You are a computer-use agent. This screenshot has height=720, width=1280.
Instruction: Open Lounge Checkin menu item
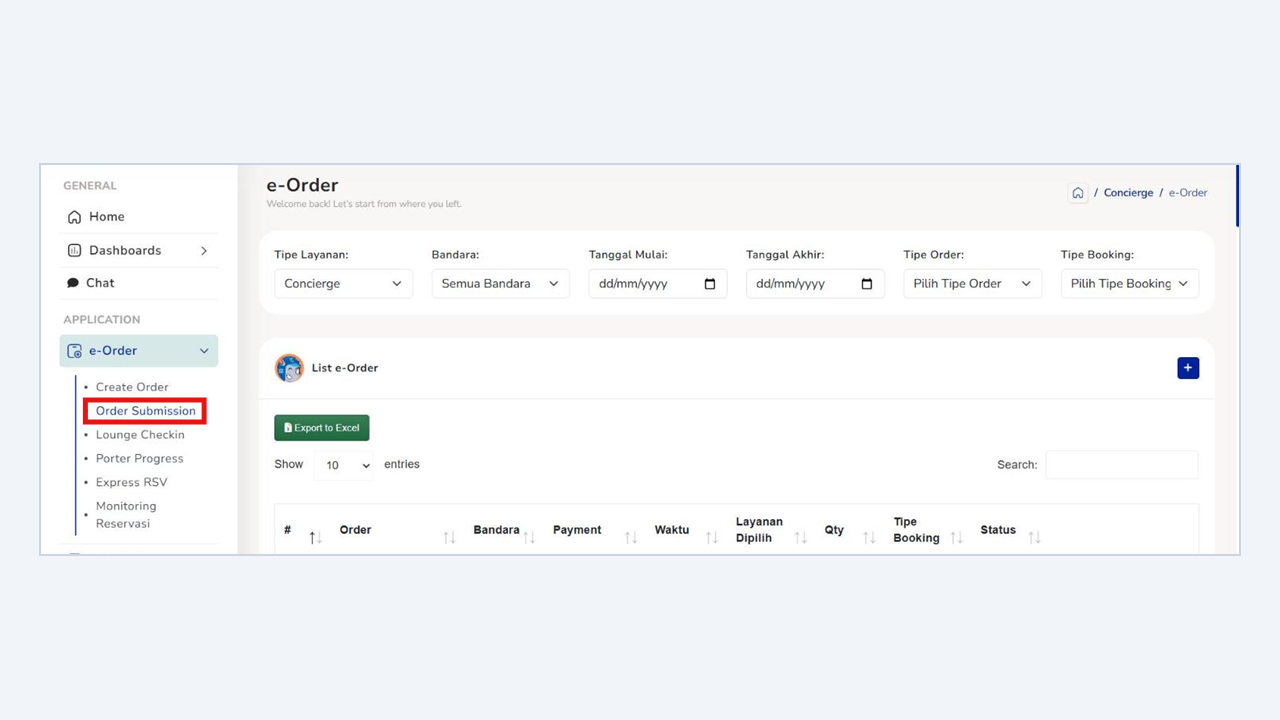(x=140, y=435)
